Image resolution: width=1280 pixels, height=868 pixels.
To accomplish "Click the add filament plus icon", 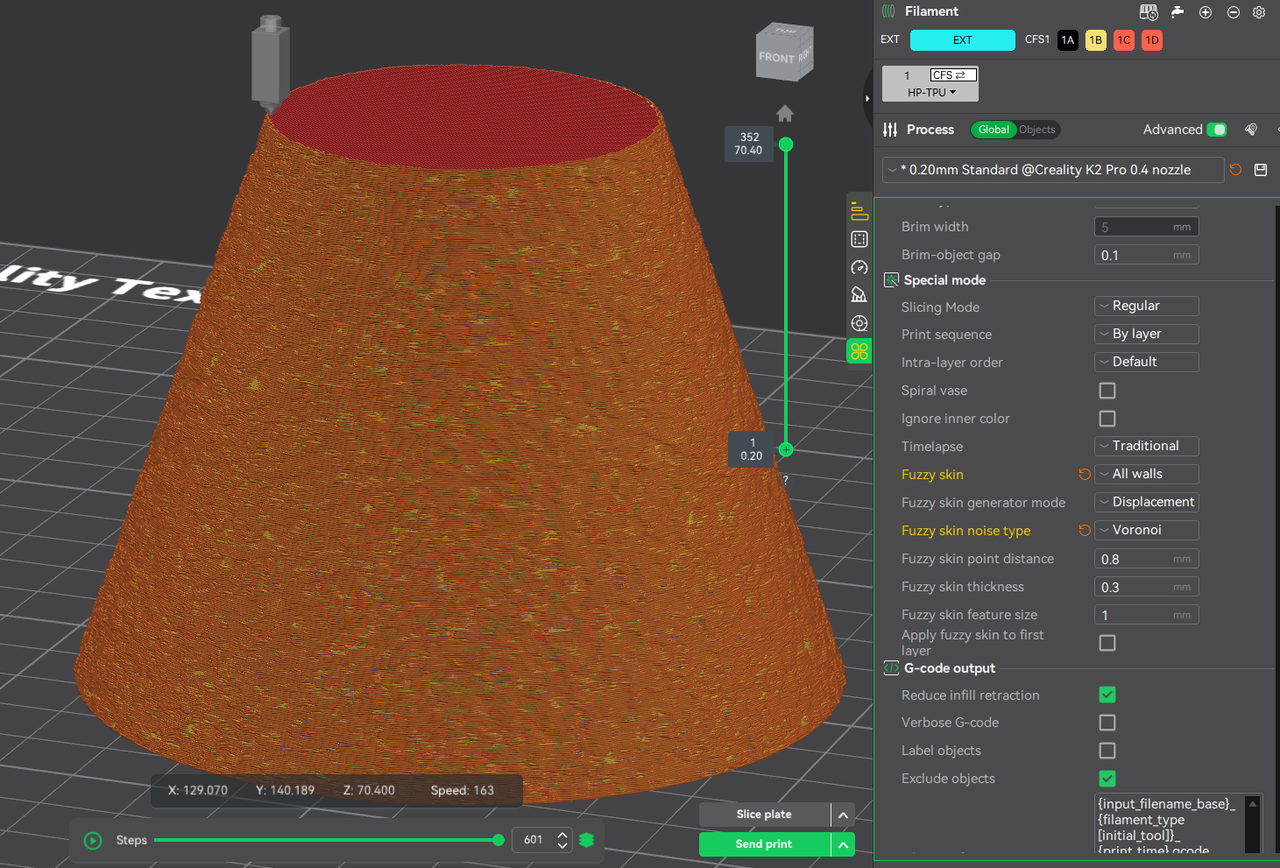I will [1205, 12].
